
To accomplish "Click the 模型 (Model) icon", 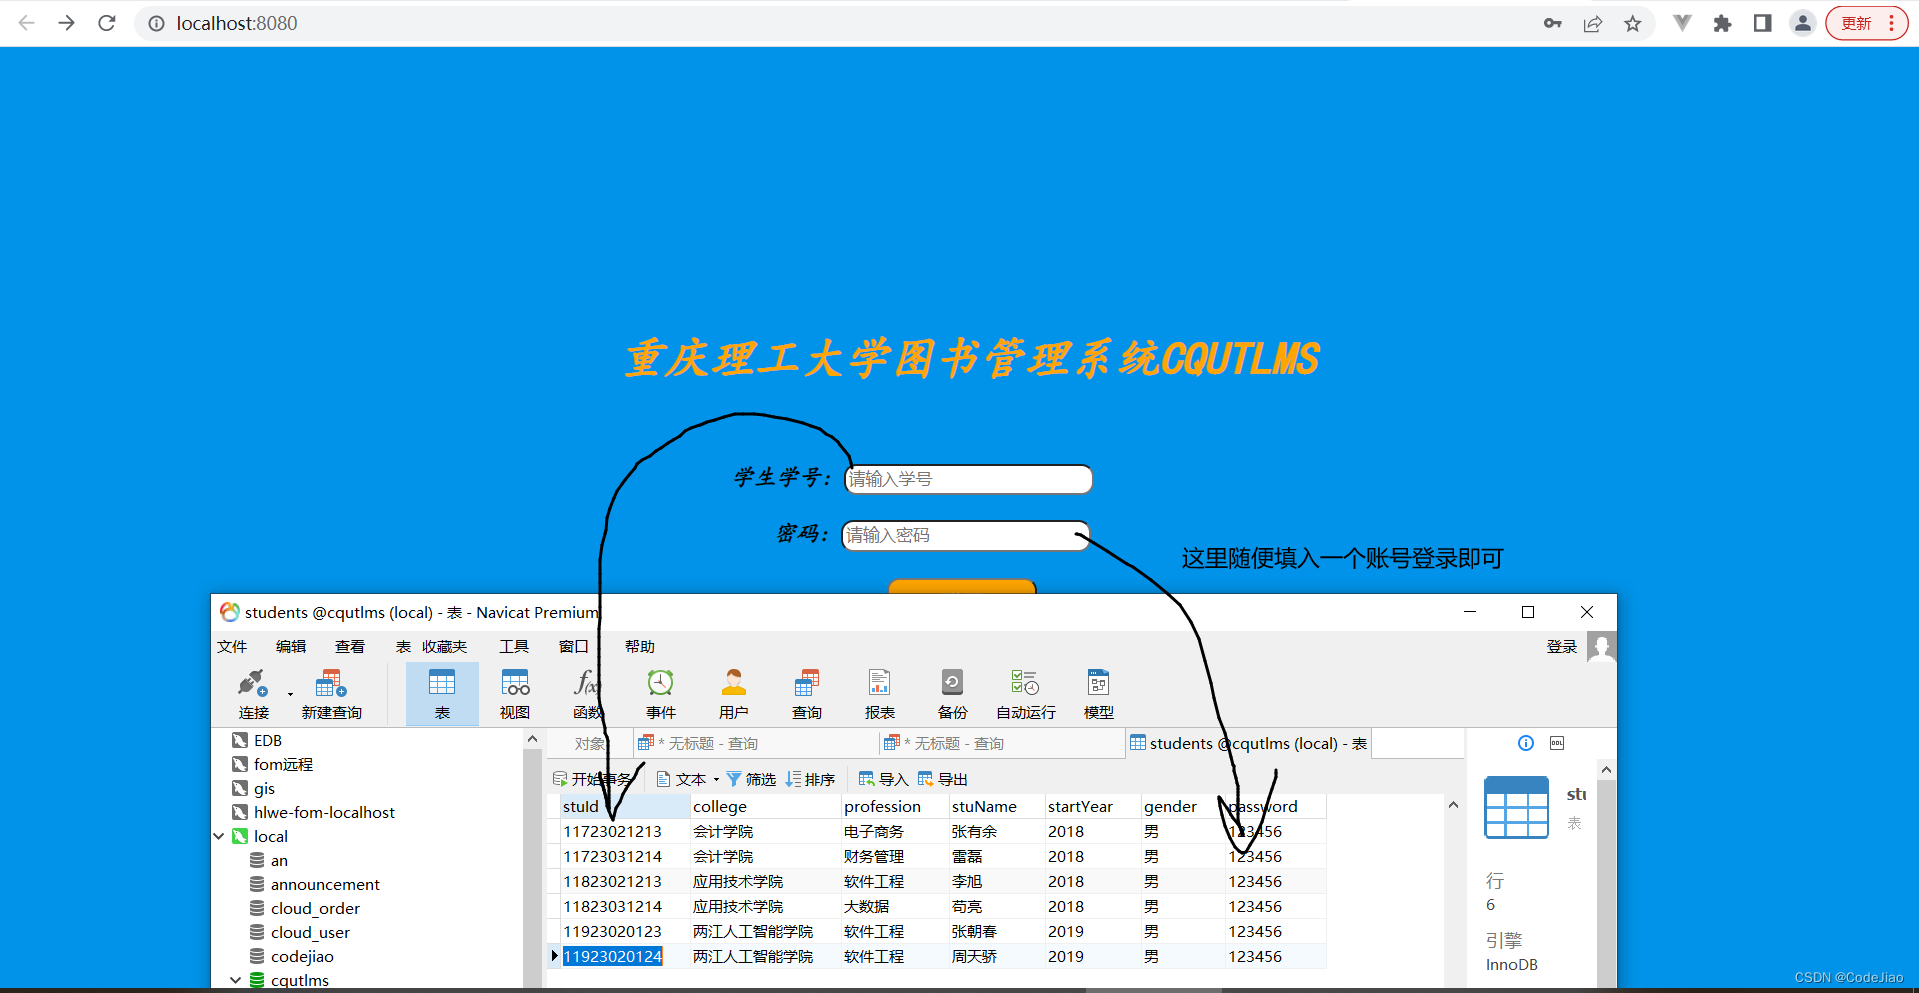I will point(1097,692).
